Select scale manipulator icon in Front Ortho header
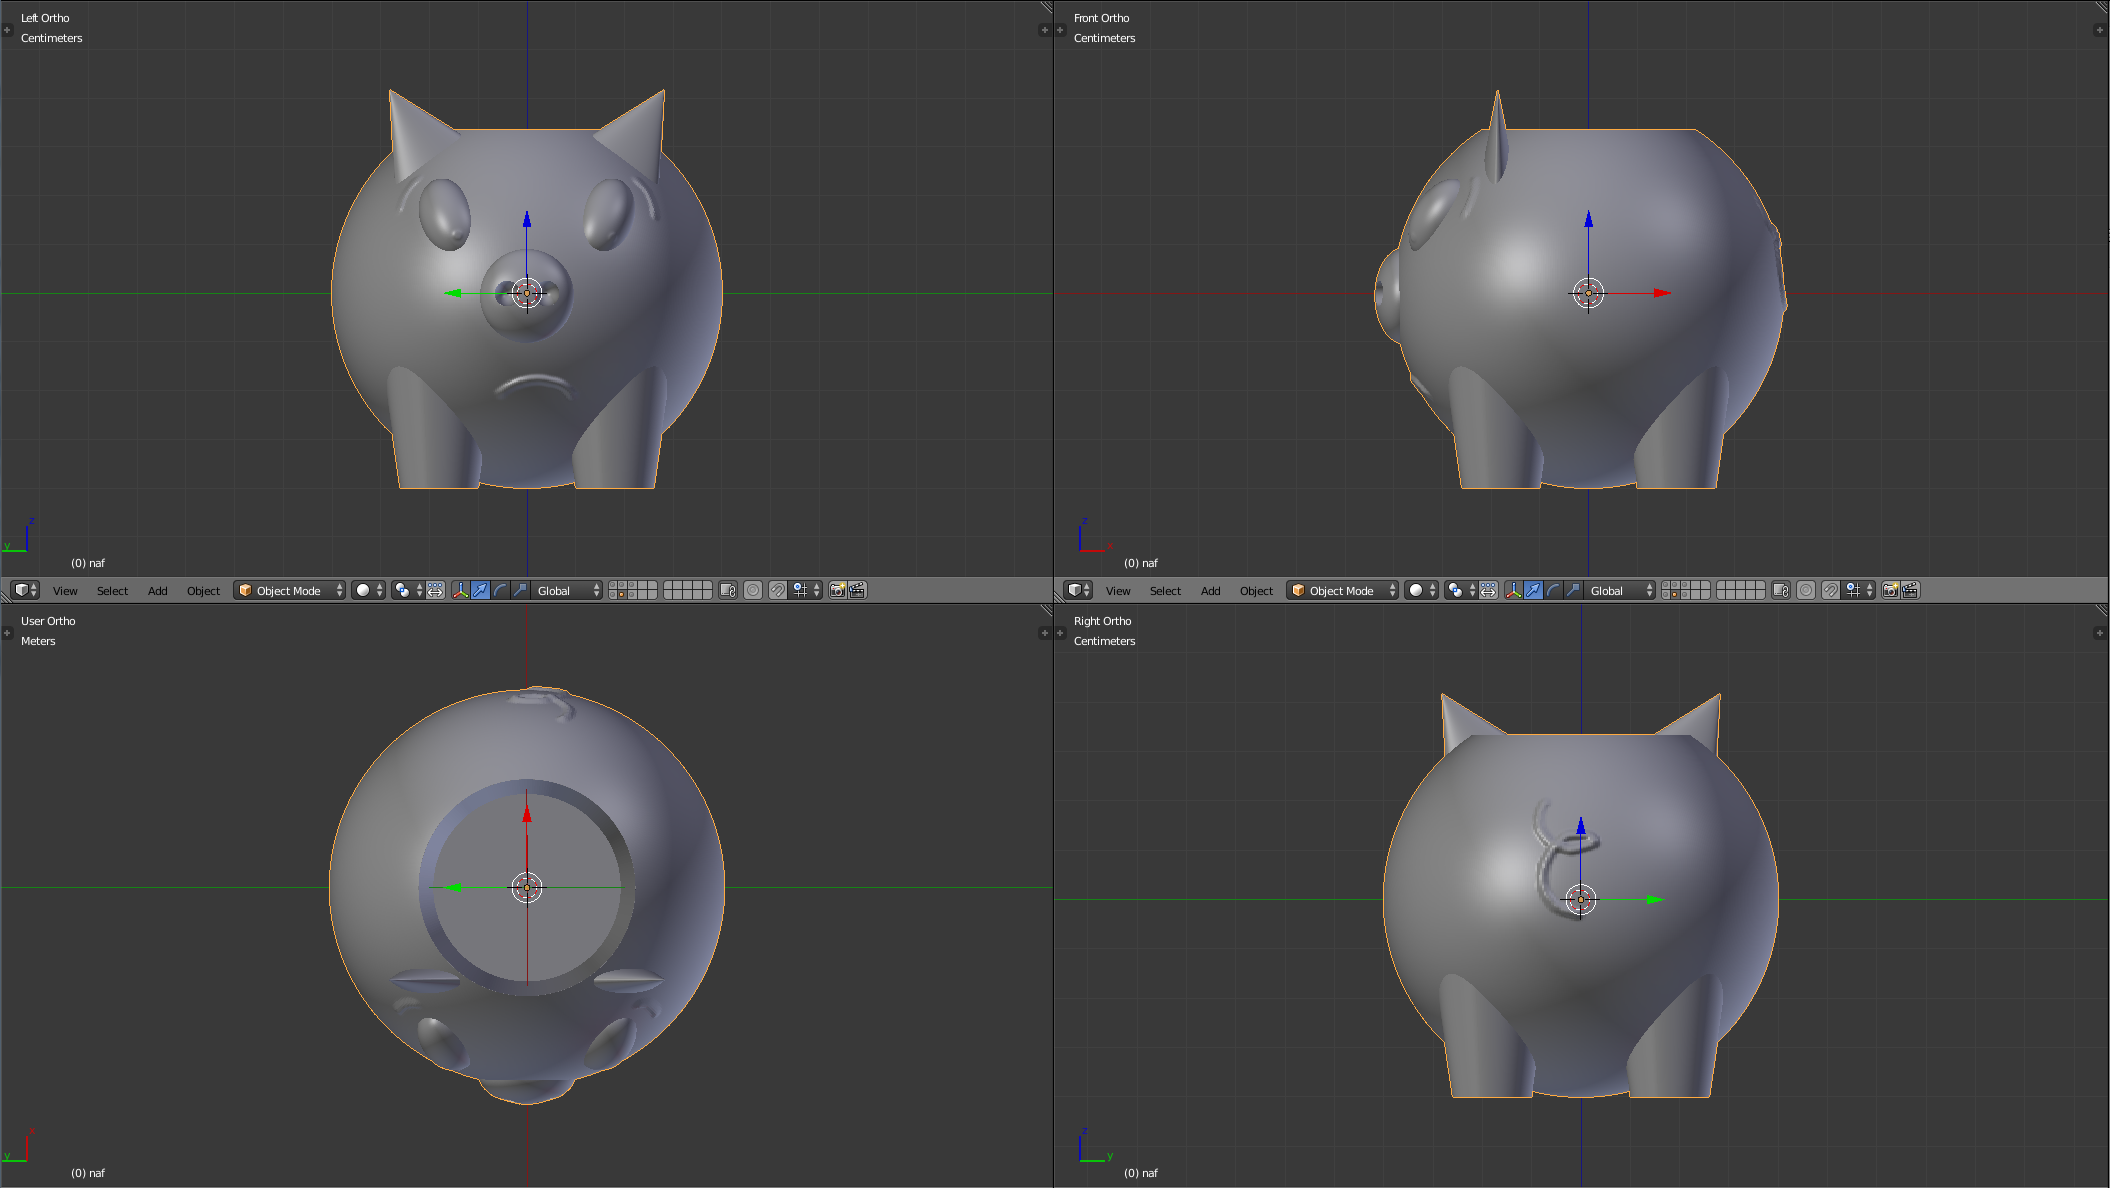Viewport: 2110px width, 1188px height. (1573, 590)
